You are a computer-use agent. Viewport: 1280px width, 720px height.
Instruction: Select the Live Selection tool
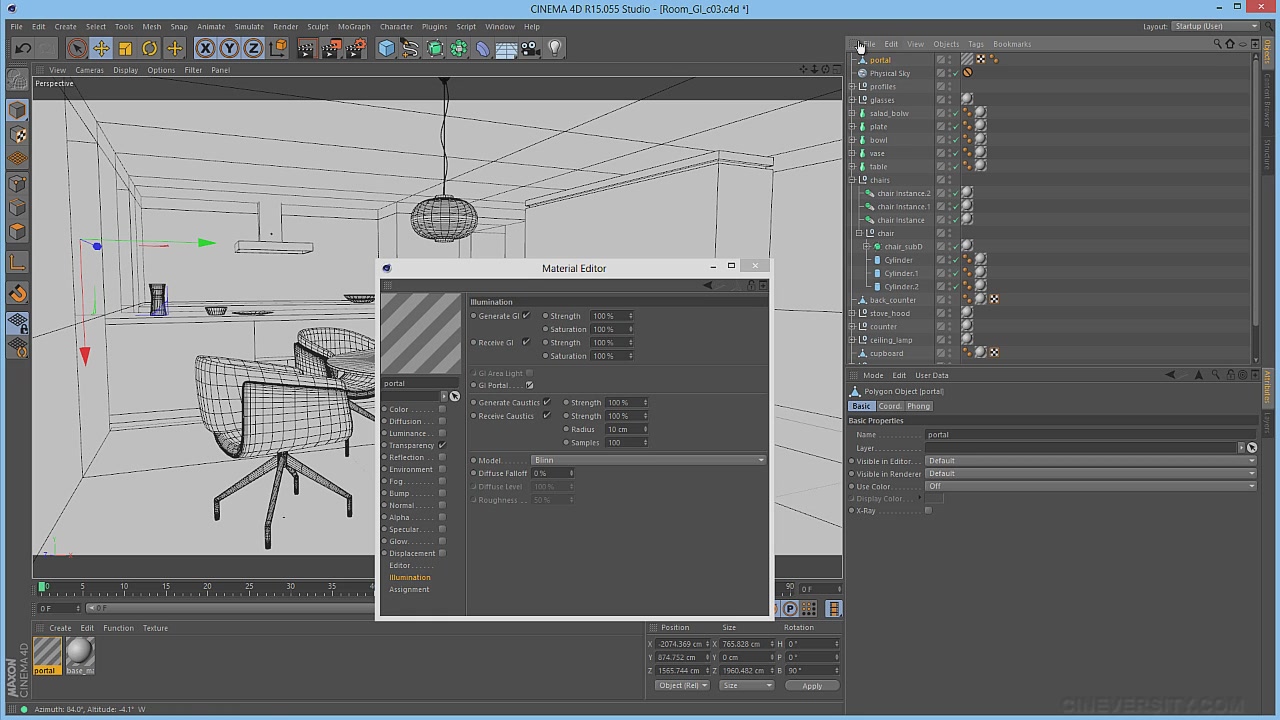pyautogui.click(x=77, y=48)
